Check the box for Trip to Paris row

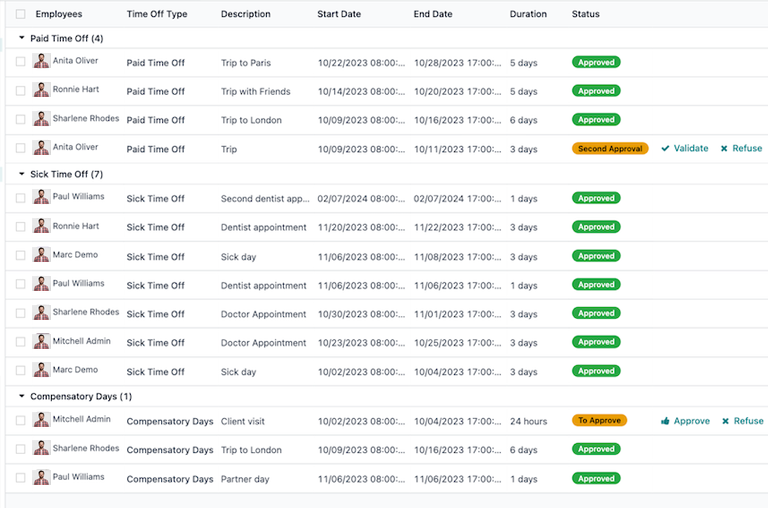point(21,62)
